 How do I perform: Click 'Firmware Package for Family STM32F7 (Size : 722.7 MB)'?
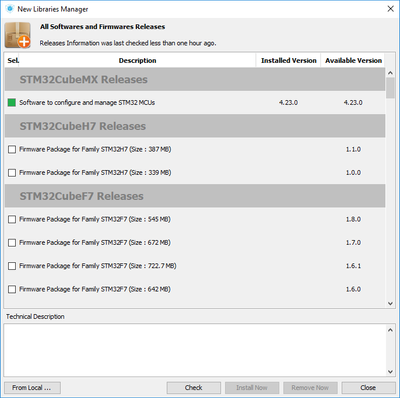(98, 266)
